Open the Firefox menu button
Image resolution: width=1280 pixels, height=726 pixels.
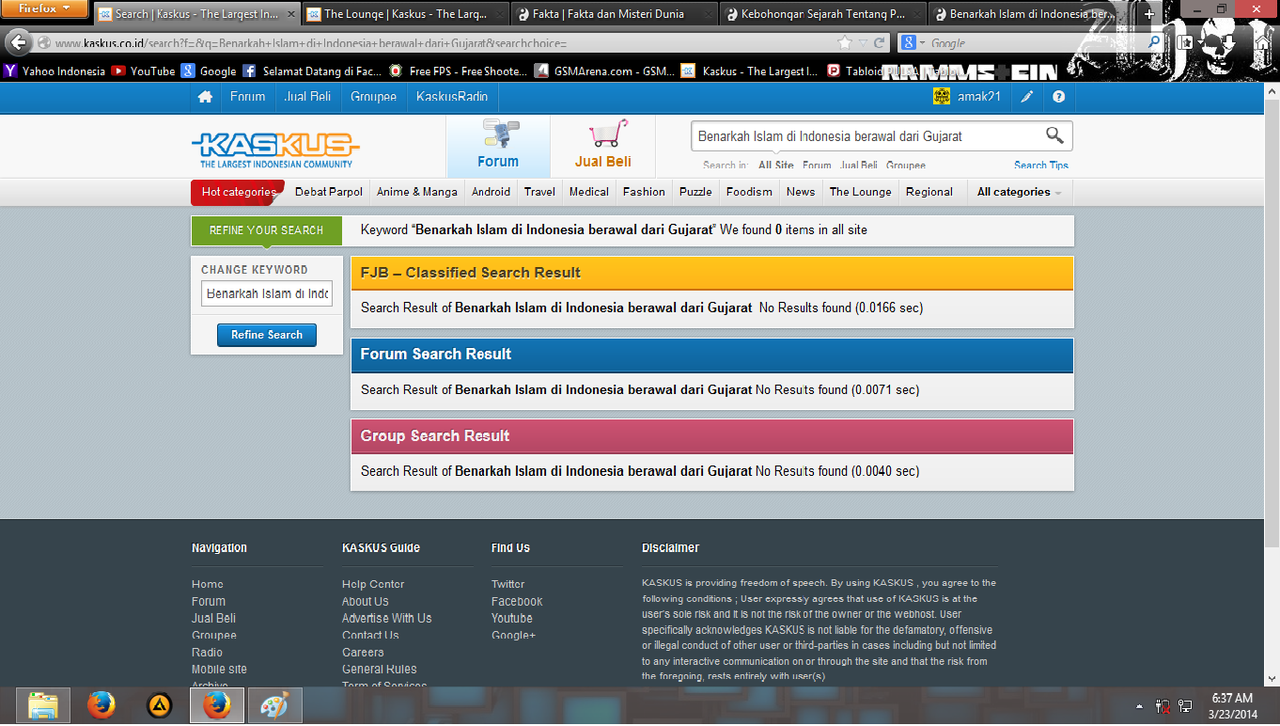click(44, 9)
